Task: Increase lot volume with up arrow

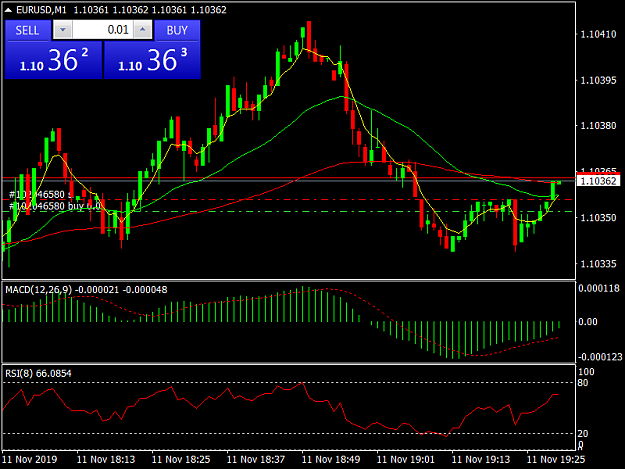Action: [x=143, y=30]
